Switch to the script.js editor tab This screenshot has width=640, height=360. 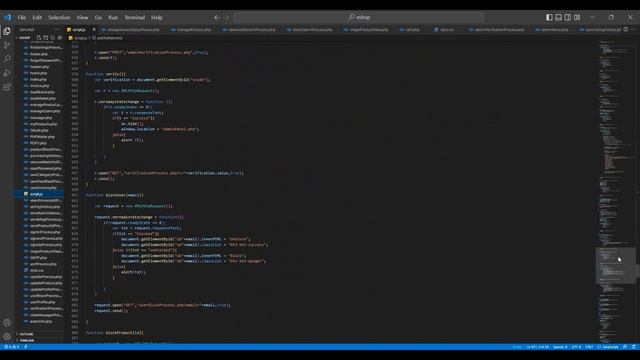pos(79,30)
